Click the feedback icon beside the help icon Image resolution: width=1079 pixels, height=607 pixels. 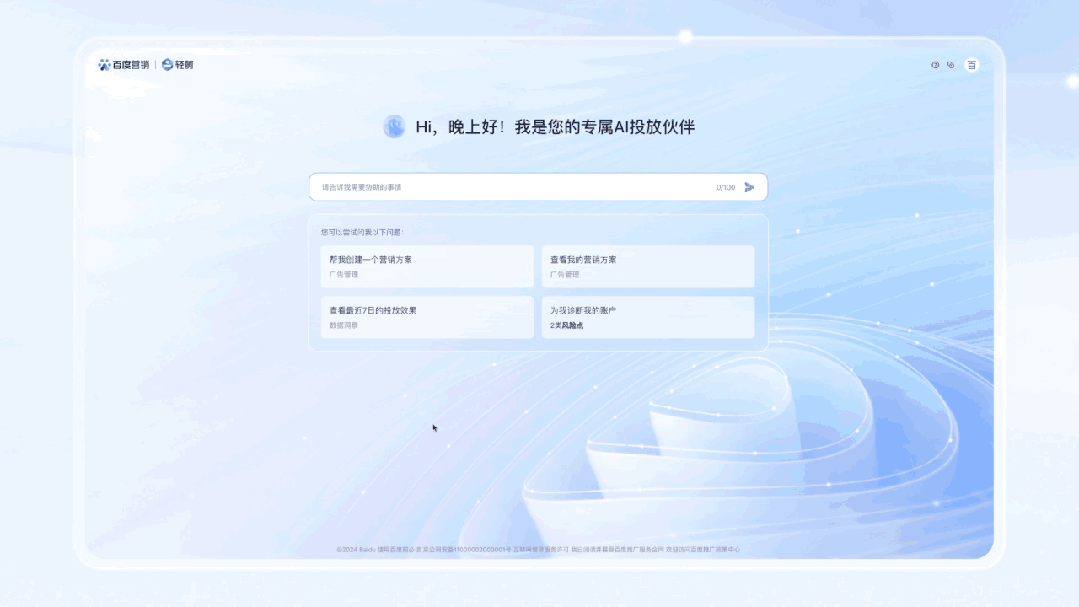coord(950,64)
